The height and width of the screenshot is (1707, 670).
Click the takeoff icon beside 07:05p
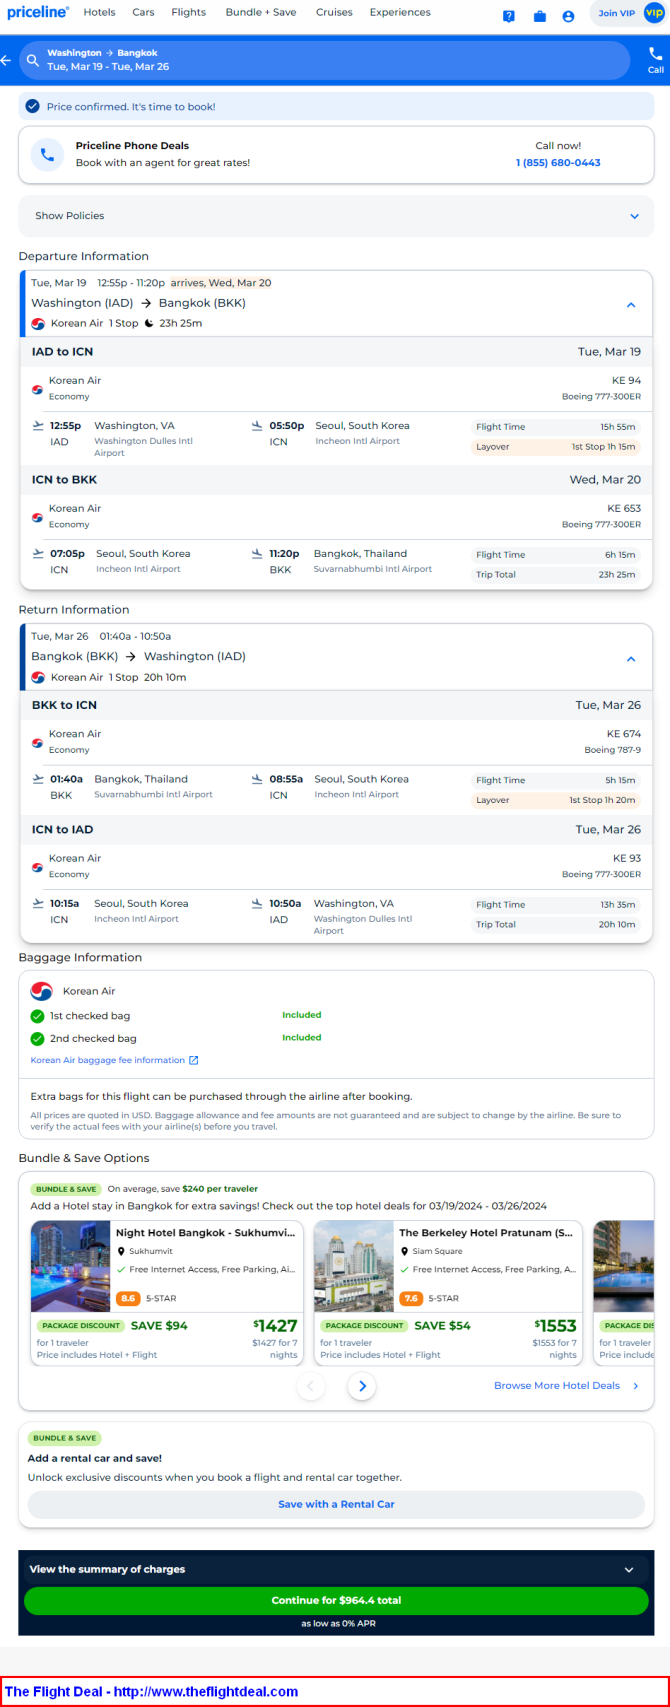38,553
